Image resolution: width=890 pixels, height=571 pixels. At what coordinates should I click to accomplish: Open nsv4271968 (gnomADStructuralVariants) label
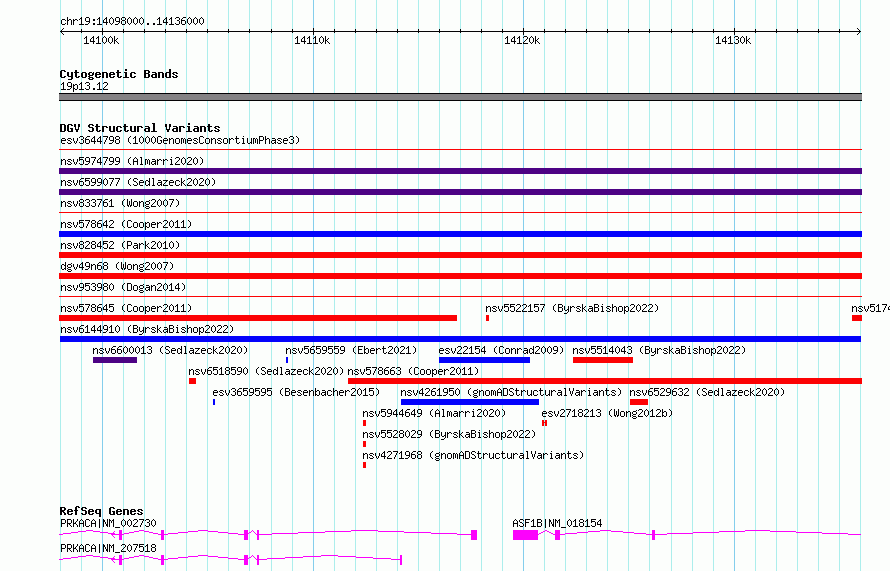coord(473,455)
